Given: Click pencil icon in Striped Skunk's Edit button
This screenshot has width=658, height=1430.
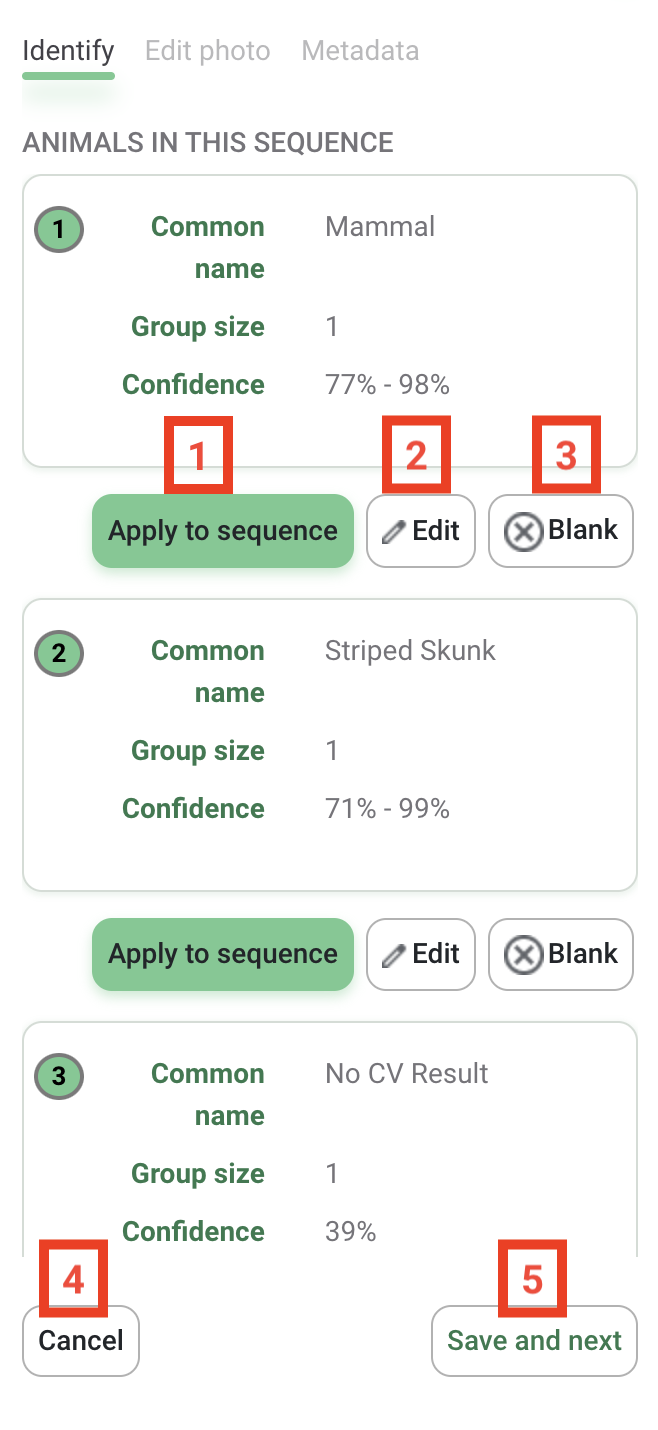Looking at the screenshot, I should click(394, 954).
